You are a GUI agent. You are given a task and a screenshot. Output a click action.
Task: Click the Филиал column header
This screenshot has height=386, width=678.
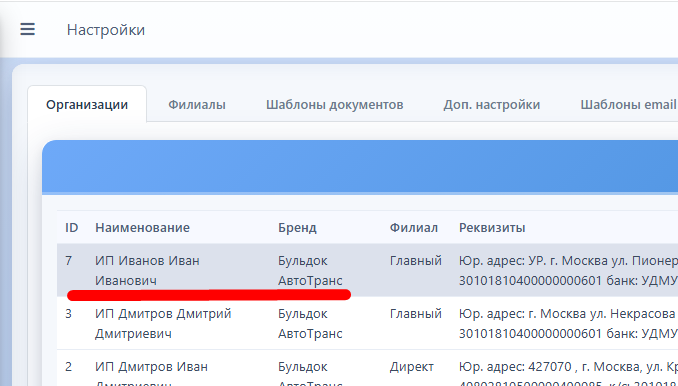click(413, 227)
